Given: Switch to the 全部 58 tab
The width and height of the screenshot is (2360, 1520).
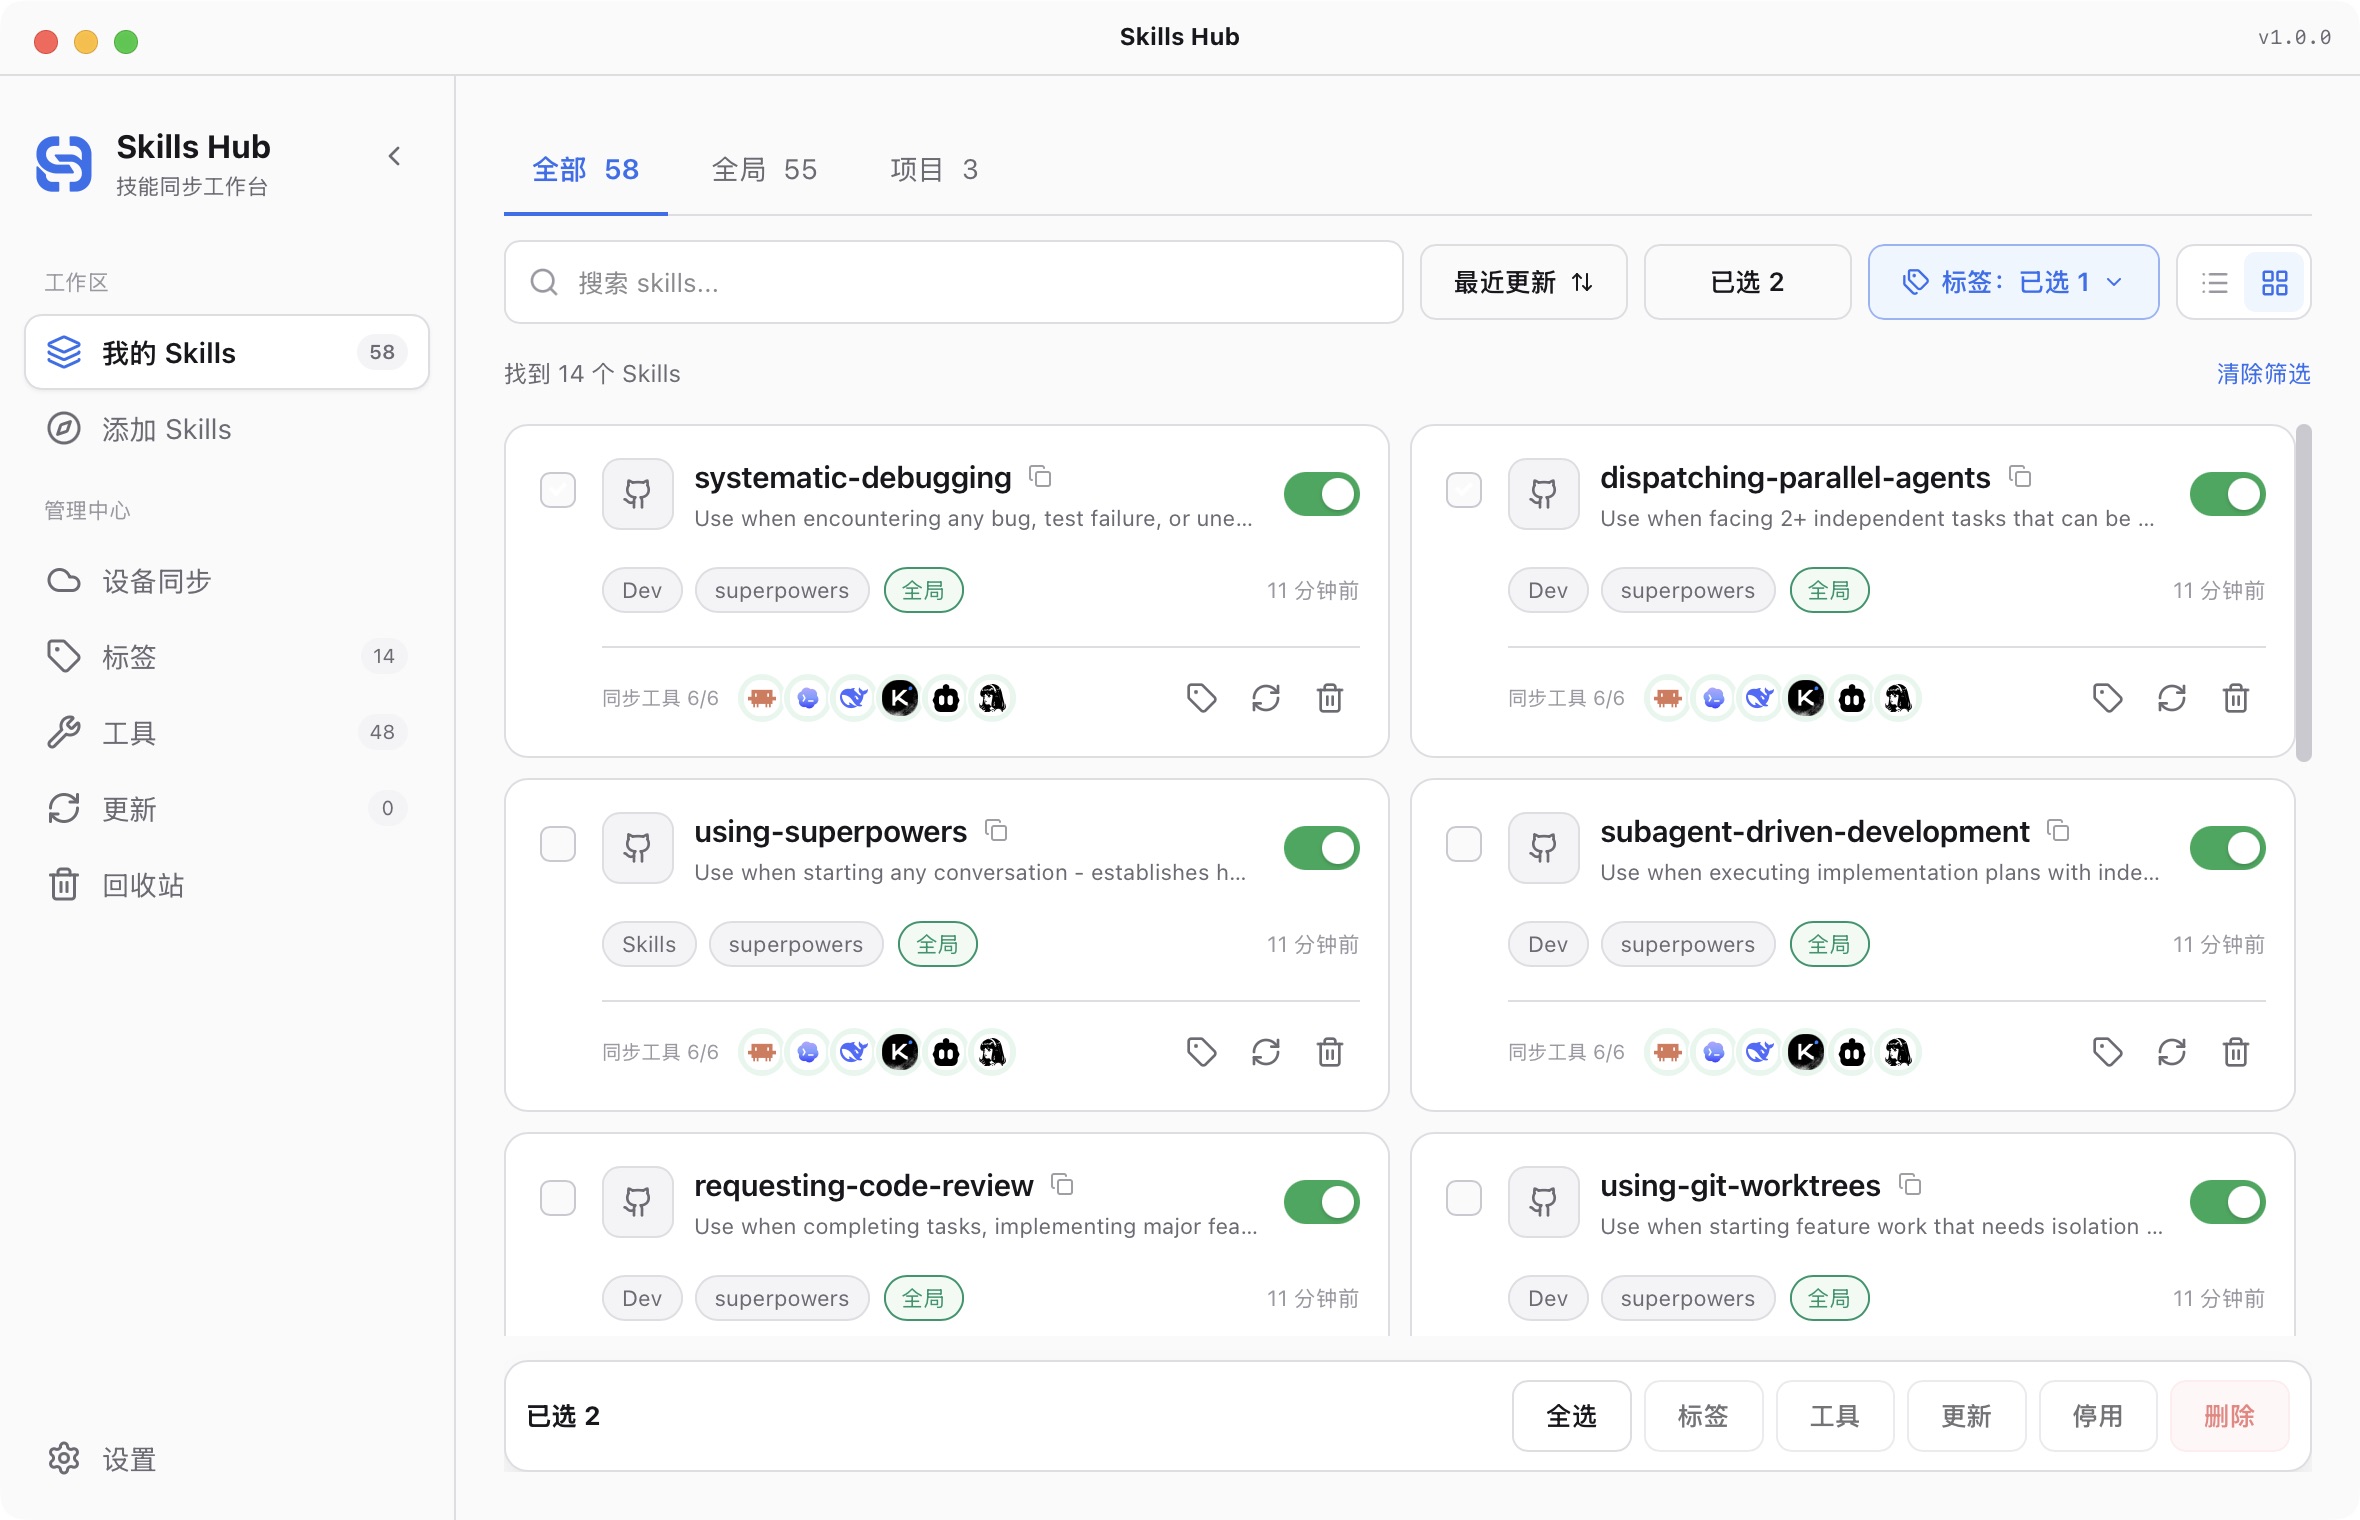Looking at the screenshot, I should [585, 169].
